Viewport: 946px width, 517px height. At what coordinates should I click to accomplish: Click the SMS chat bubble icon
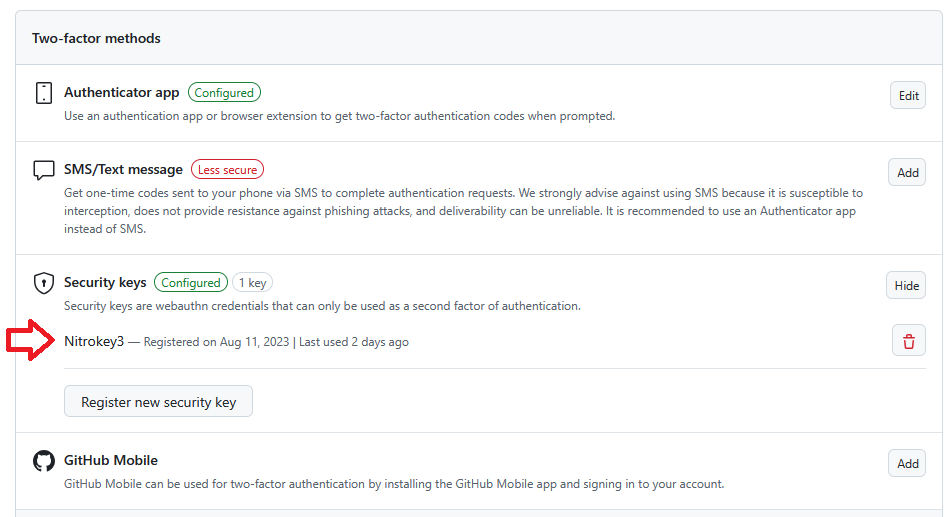tap(43, 170)
